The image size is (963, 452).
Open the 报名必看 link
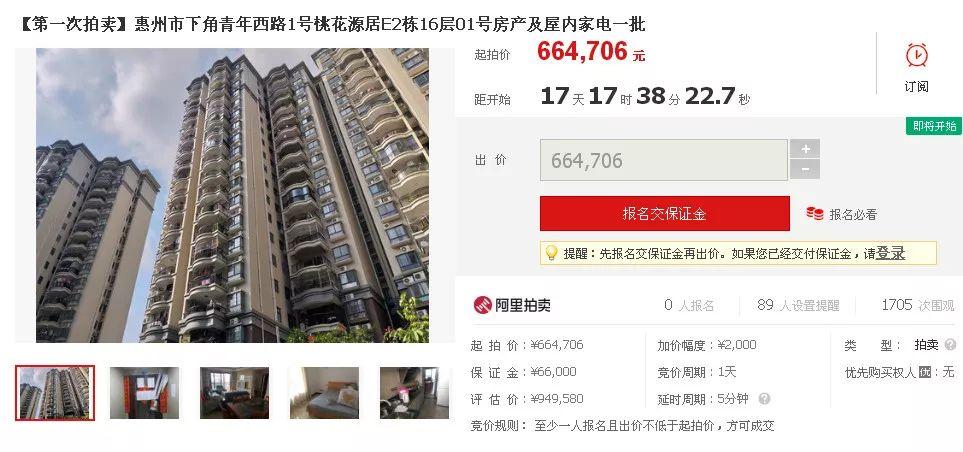(x=853, y=214)
